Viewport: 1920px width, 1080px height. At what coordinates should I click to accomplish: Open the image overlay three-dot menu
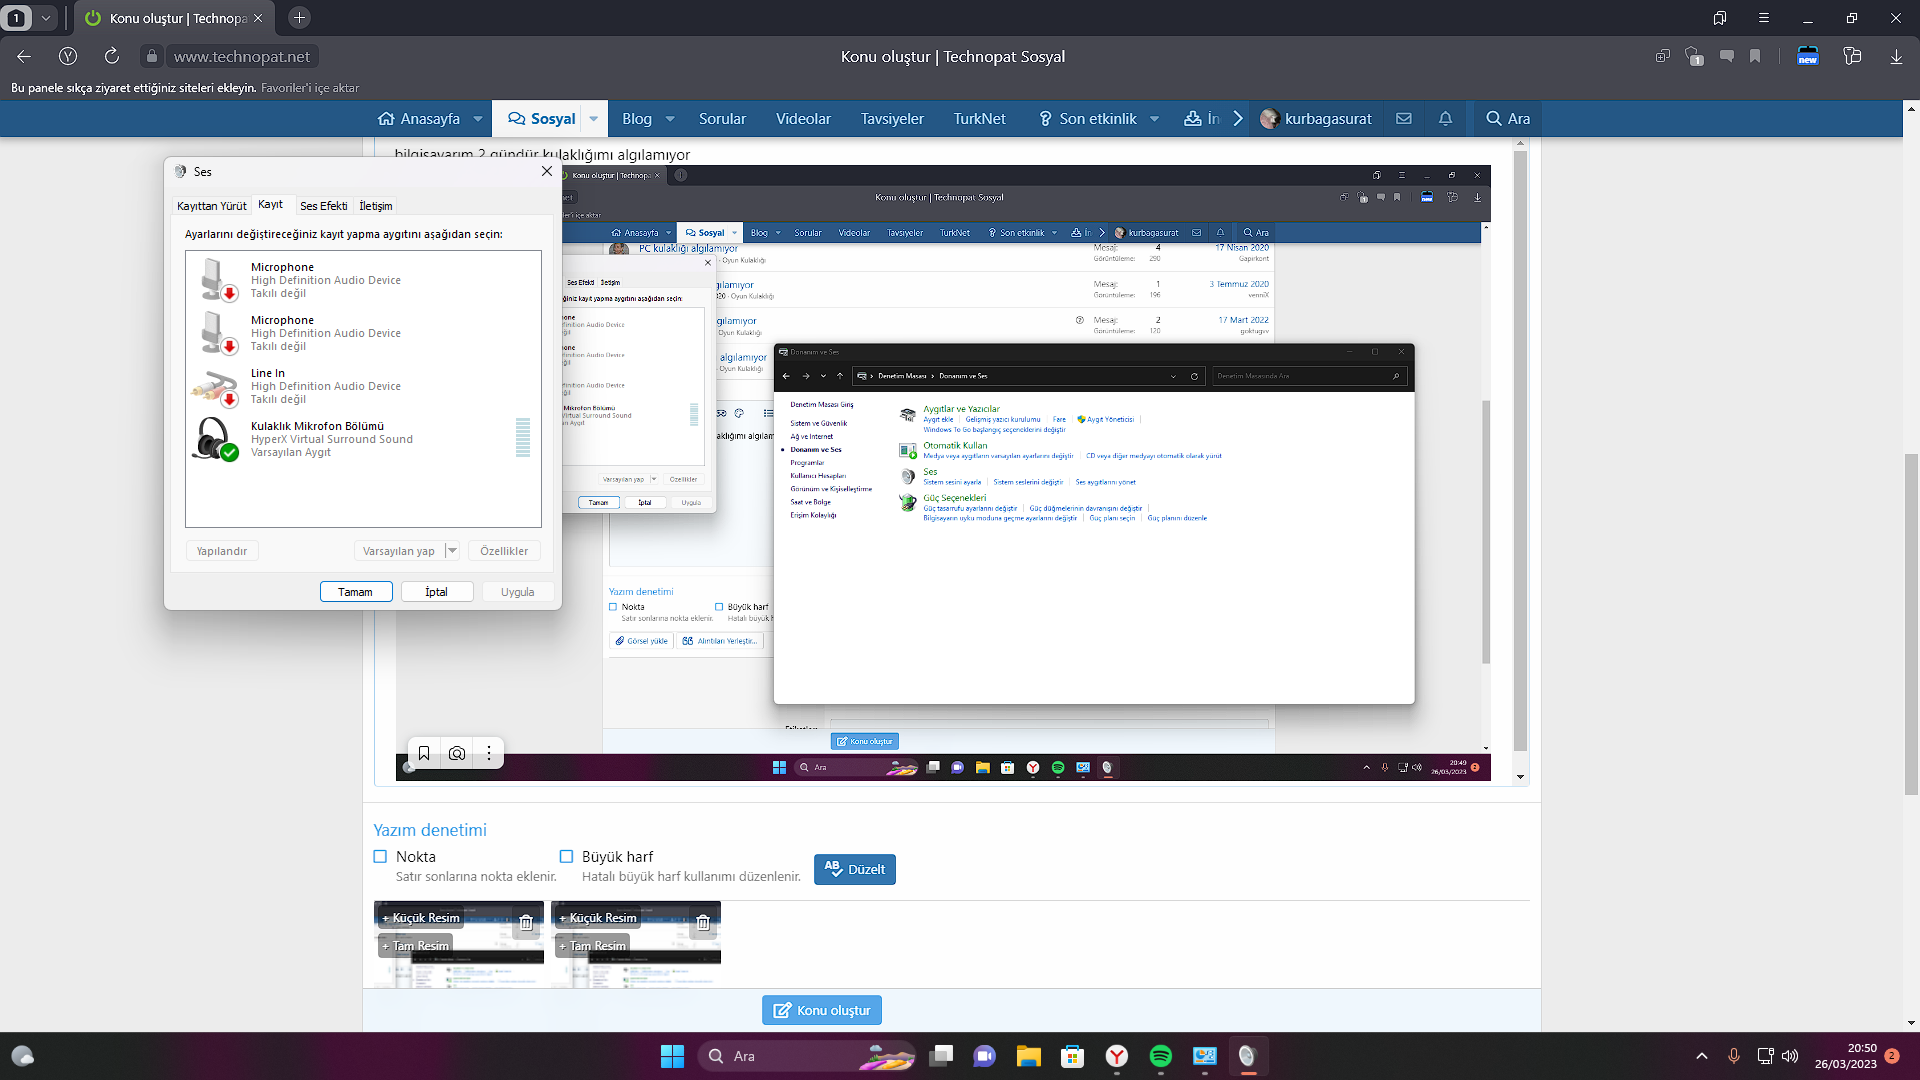point(489,753)
